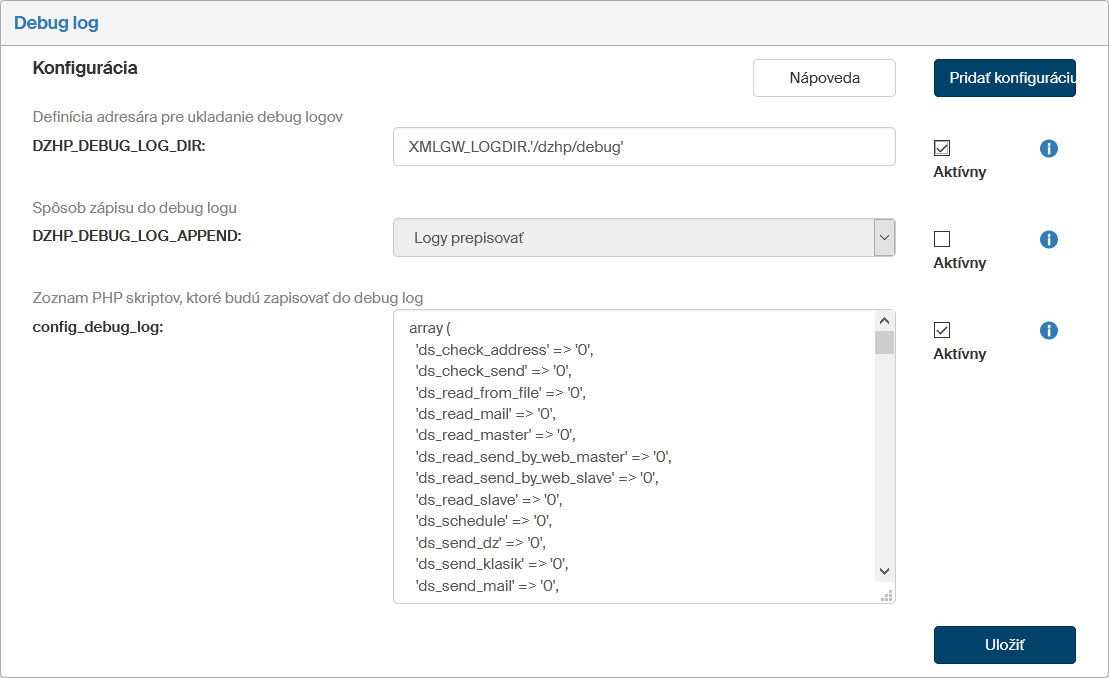Click the 'config_debug_log:' field label
1109x678 pixels.
tap(98, 327)
